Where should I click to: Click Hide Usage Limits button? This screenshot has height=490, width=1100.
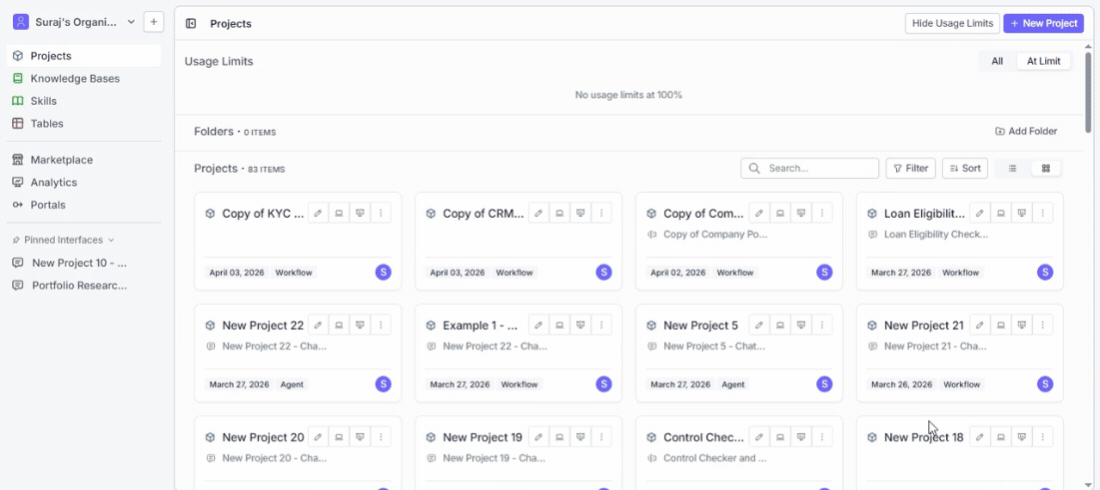coord(952,23)
